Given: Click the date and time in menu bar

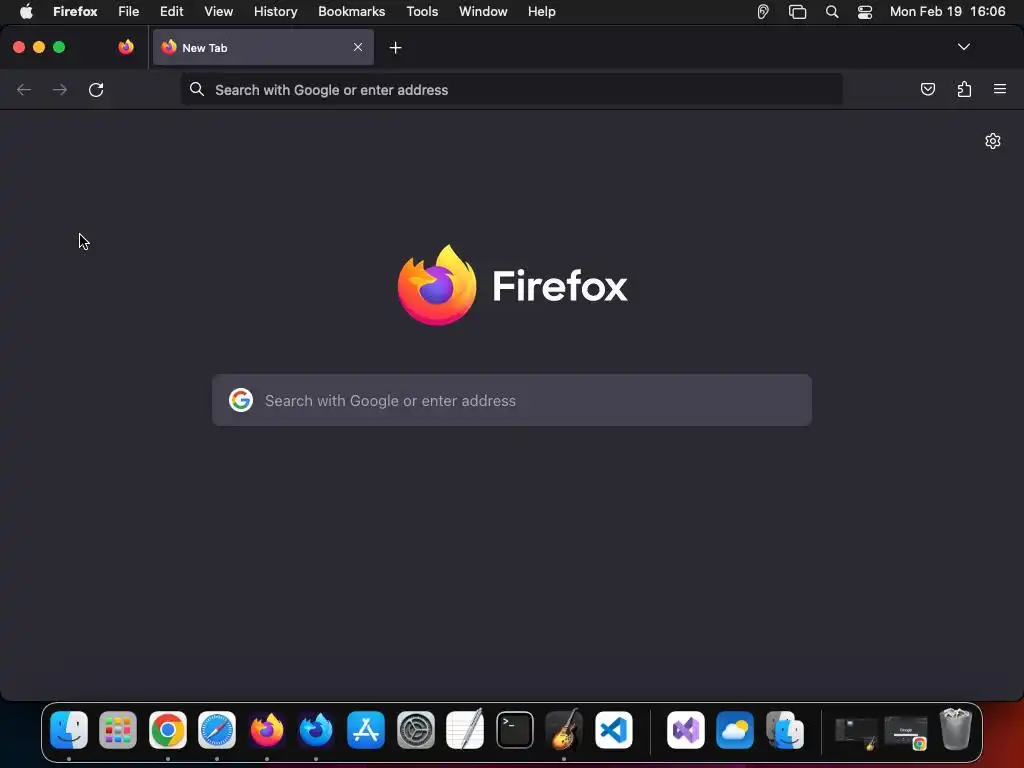Looking at the screenshot, I should [948, 11].
